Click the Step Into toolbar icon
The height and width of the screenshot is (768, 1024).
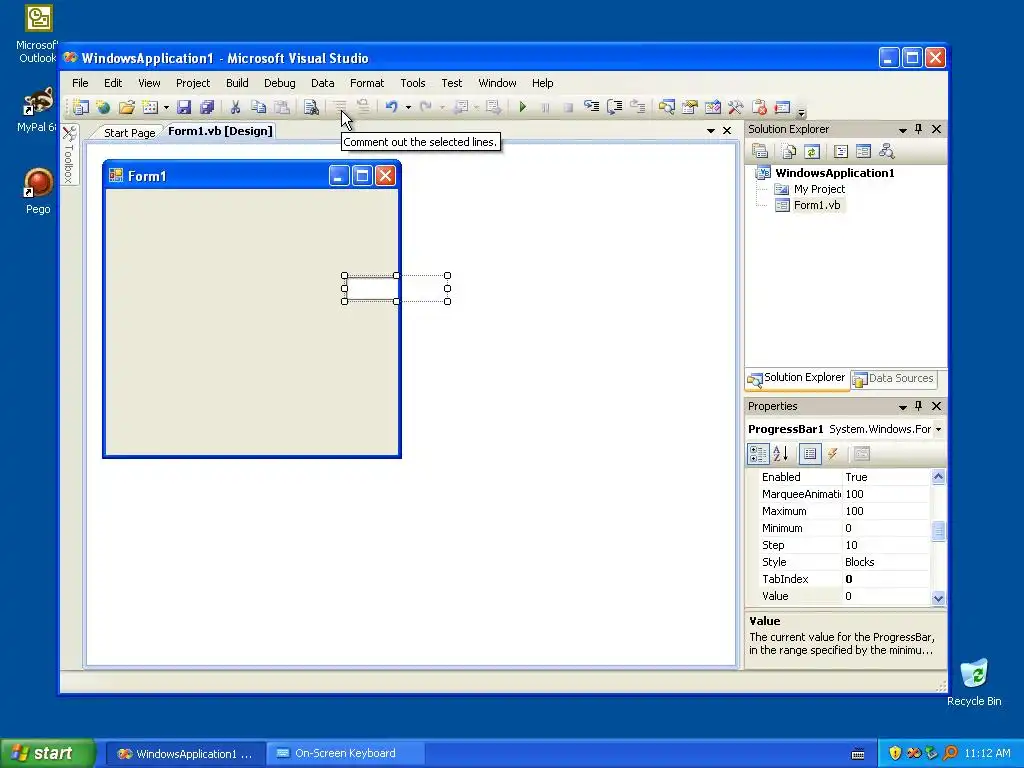point(592,107)
